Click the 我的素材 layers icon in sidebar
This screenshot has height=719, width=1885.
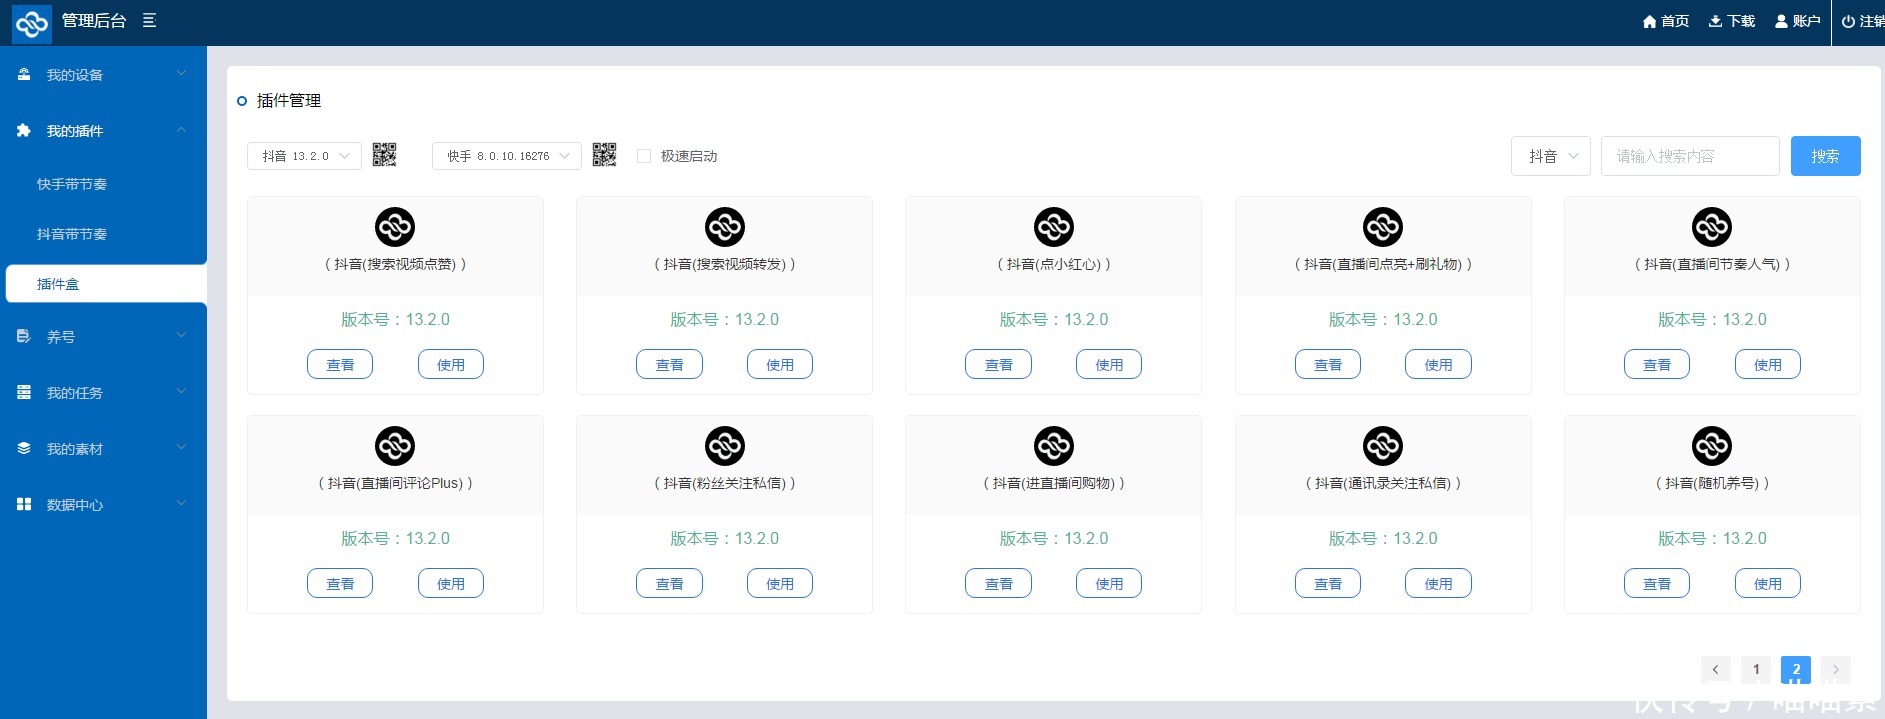[24, 448]
